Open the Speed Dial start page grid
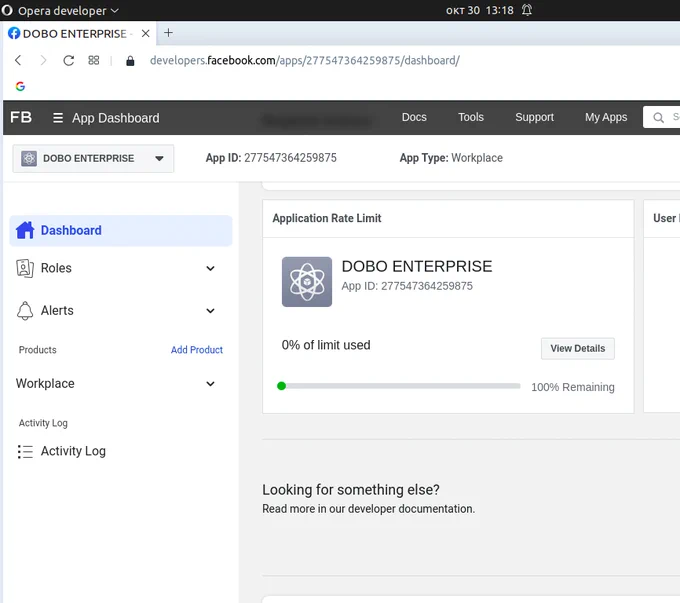Screen dimensions: 680x603 point(94,60)
